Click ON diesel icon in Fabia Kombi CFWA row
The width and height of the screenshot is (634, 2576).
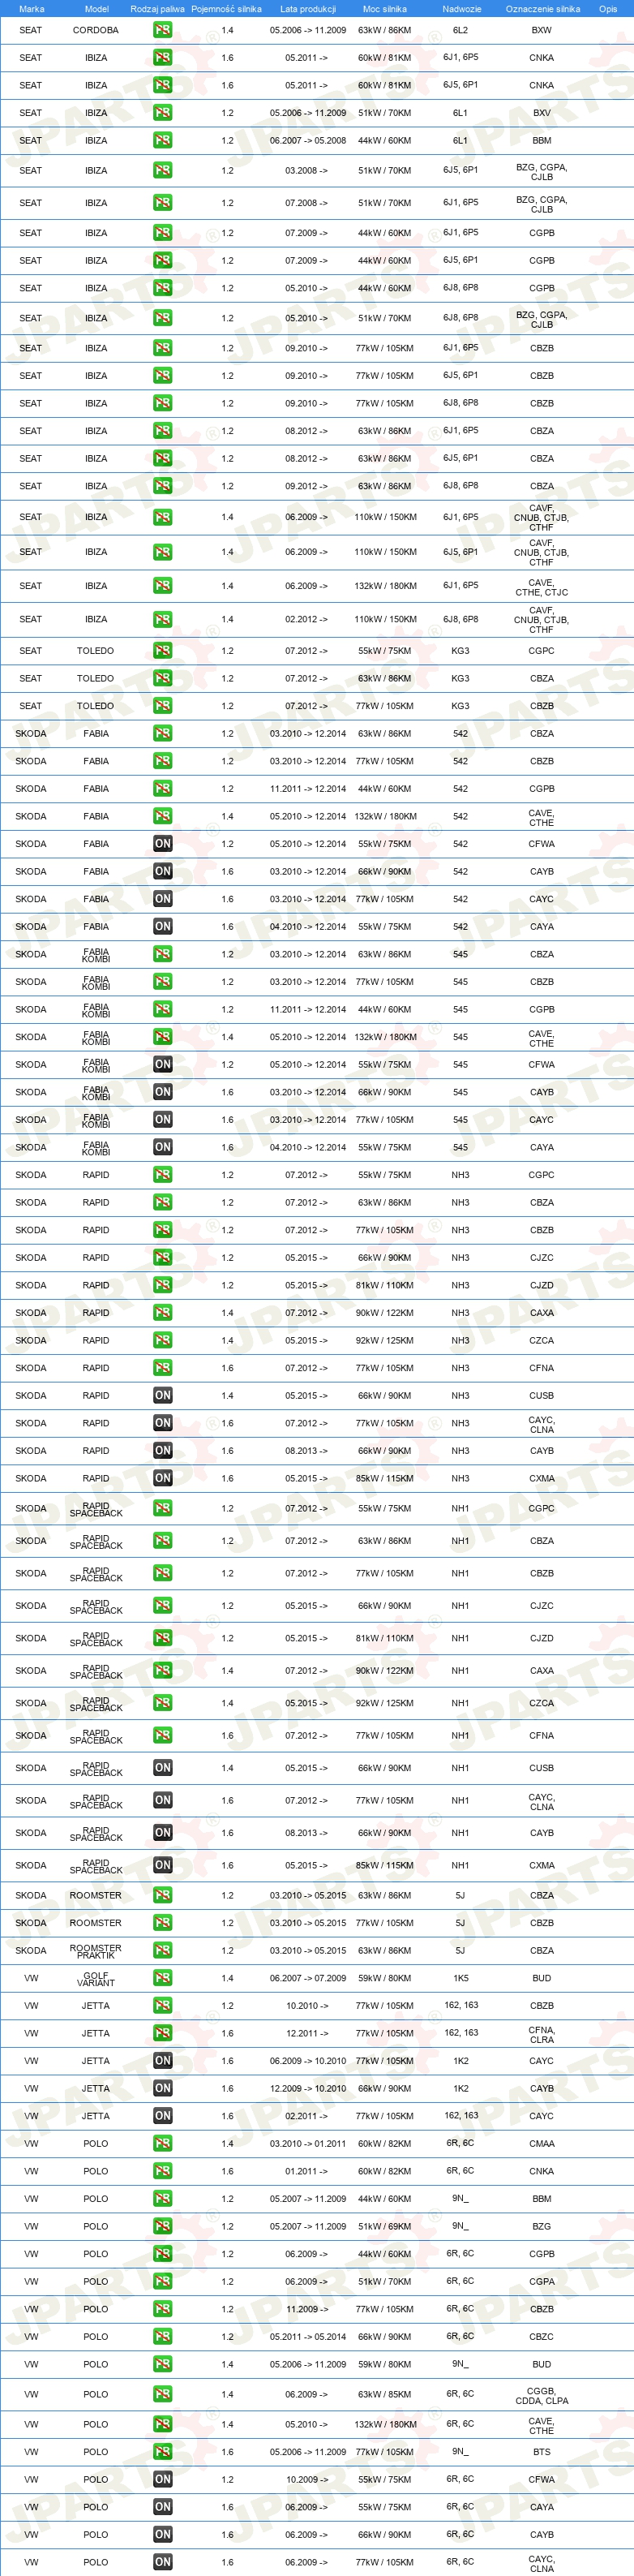pos(162,1065)
